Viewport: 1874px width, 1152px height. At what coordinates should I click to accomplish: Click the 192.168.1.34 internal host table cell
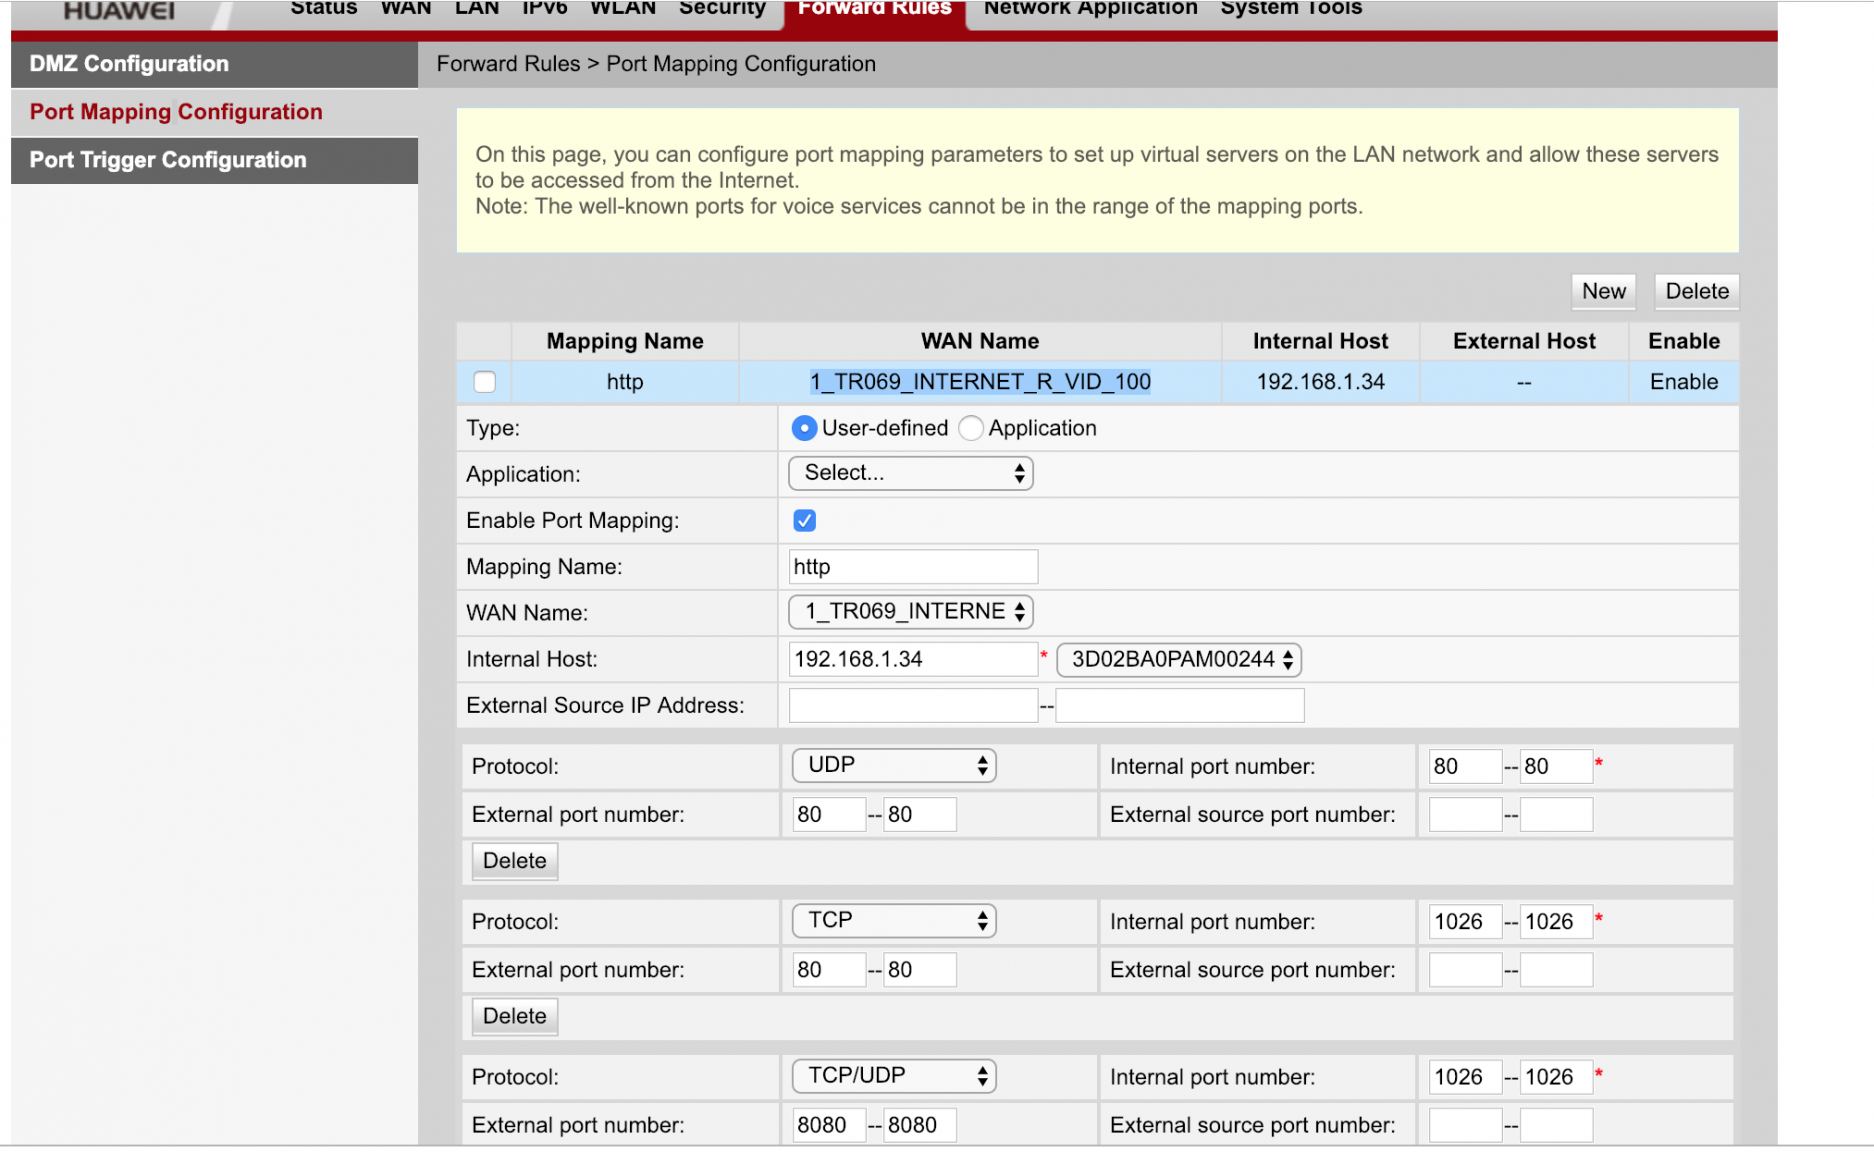(x=1320, y=382)
